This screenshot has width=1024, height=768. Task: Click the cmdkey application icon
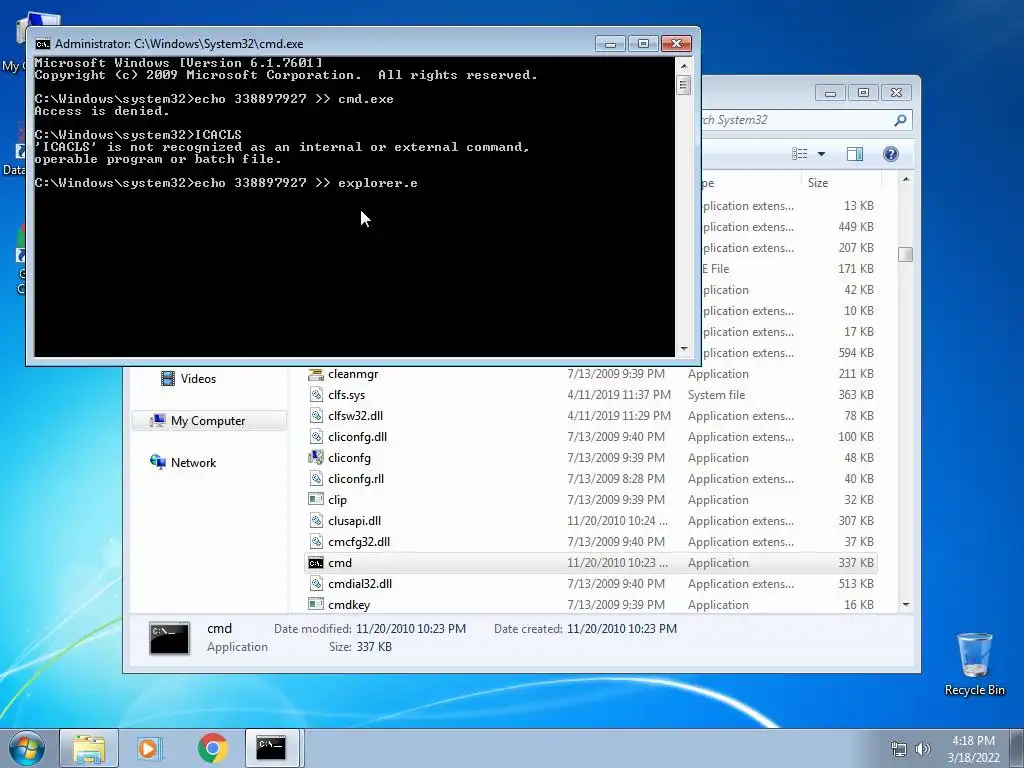(315, 604)
